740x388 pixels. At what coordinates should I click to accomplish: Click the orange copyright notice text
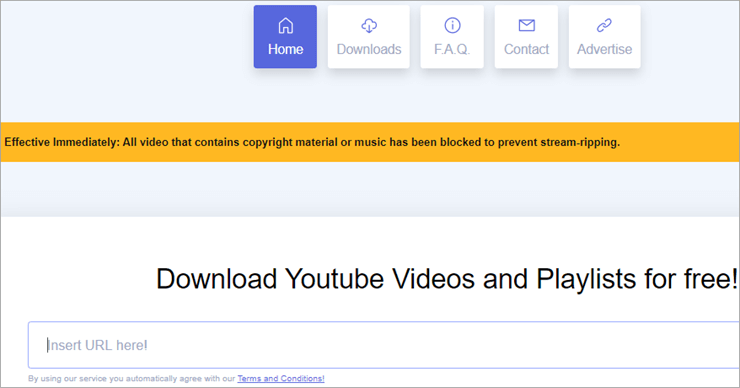[312, 142]
